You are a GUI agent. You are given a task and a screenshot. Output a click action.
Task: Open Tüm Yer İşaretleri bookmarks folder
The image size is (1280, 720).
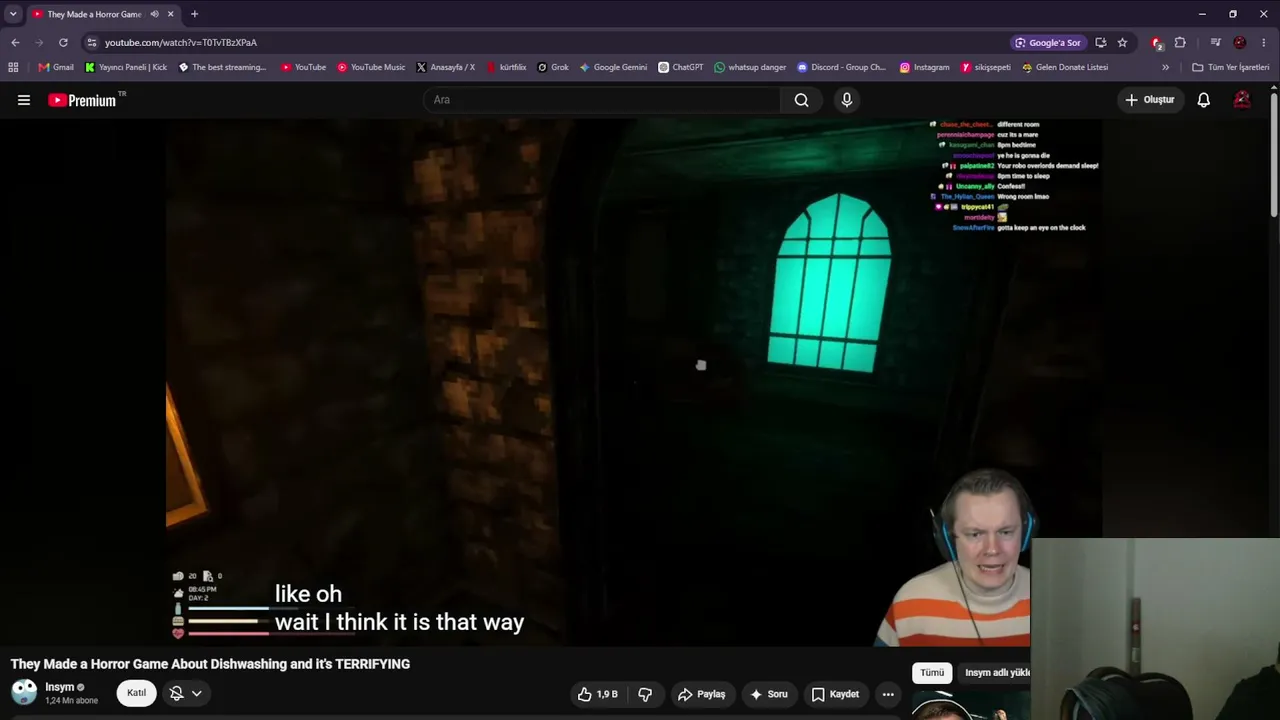coord(1231,67)
